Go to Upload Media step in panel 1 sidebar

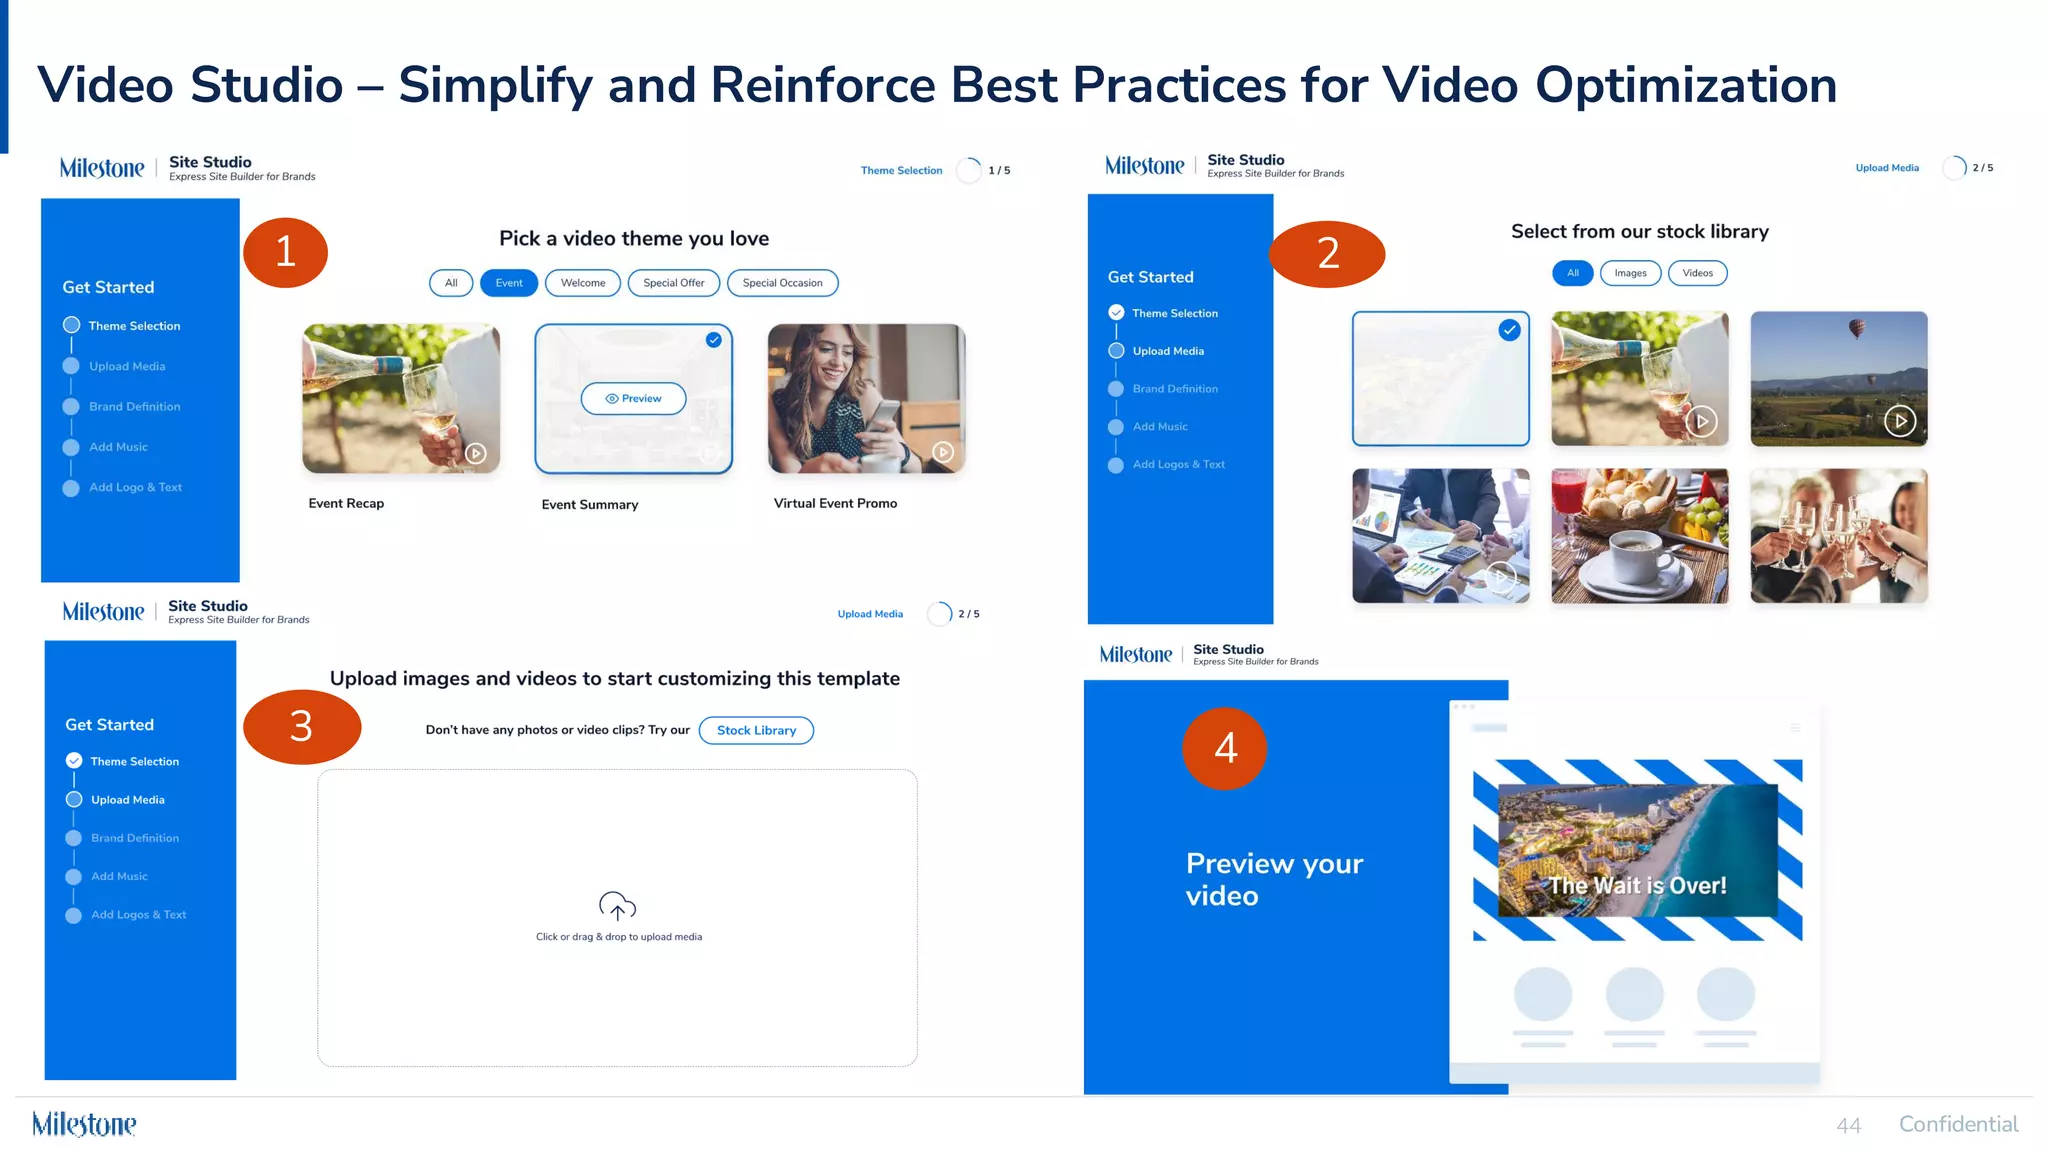click(115, 366)
